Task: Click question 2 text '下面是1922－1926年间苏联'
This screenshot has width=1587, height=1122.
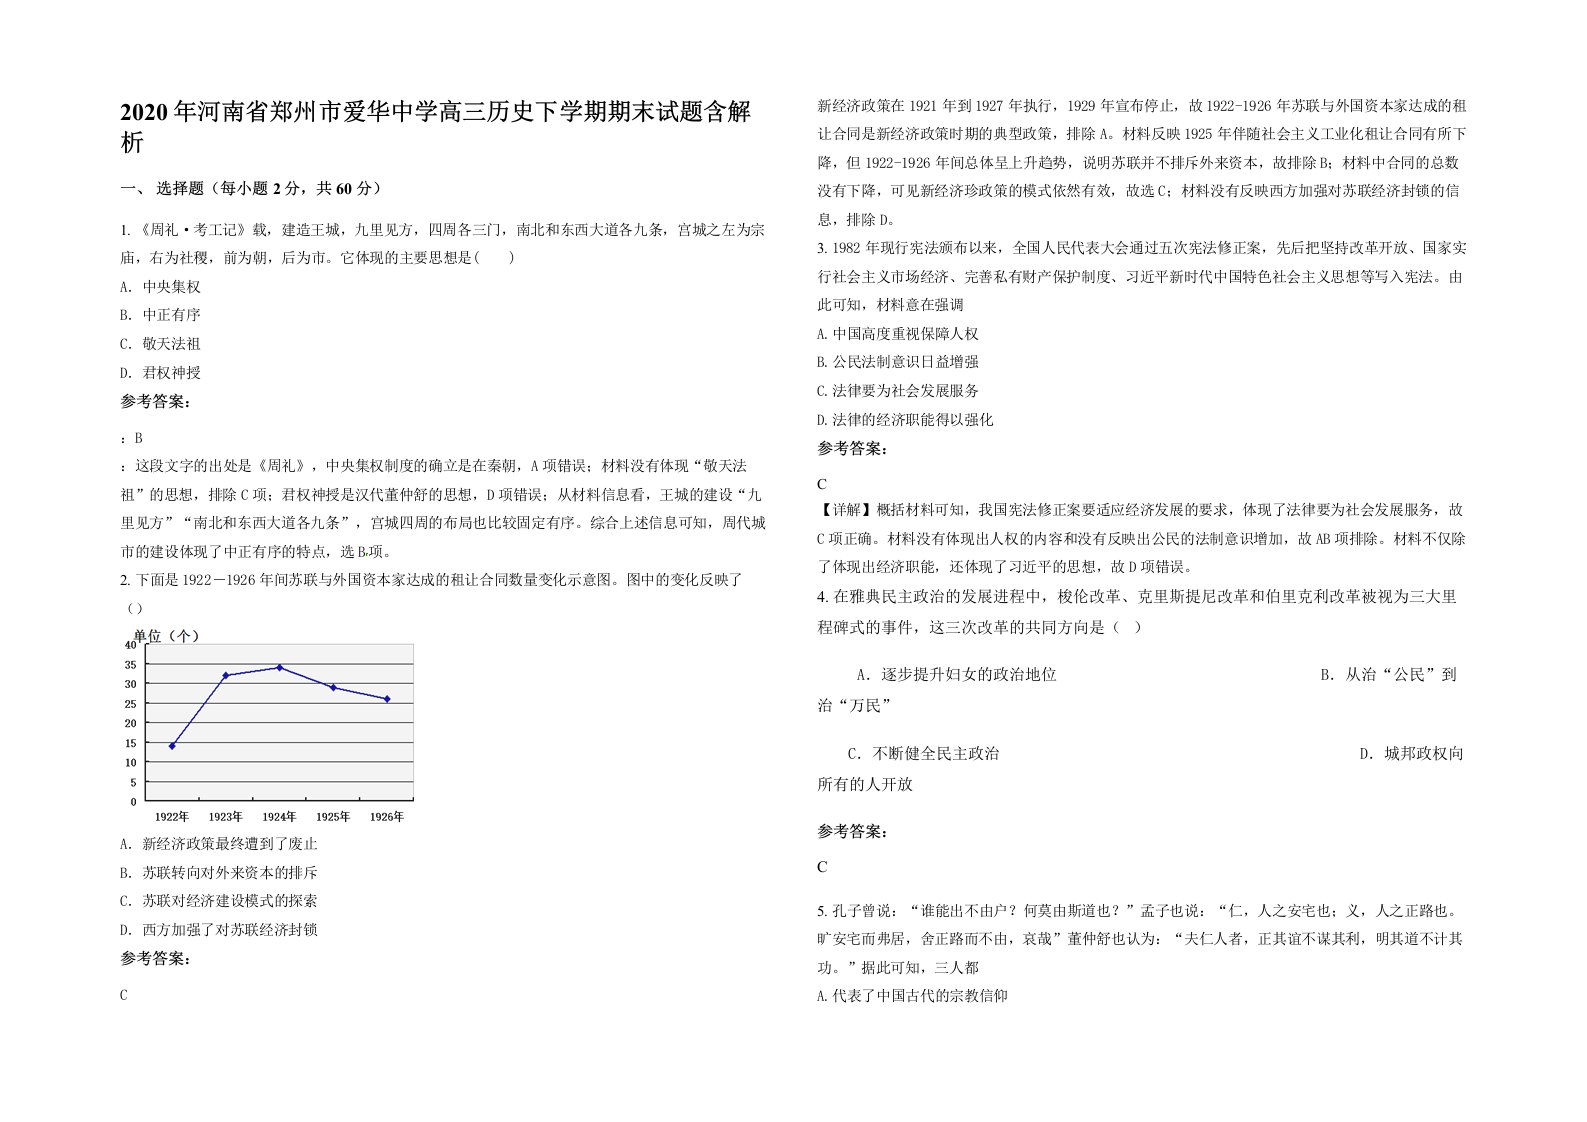Action: pyautogui.click(x=432, y=593)
